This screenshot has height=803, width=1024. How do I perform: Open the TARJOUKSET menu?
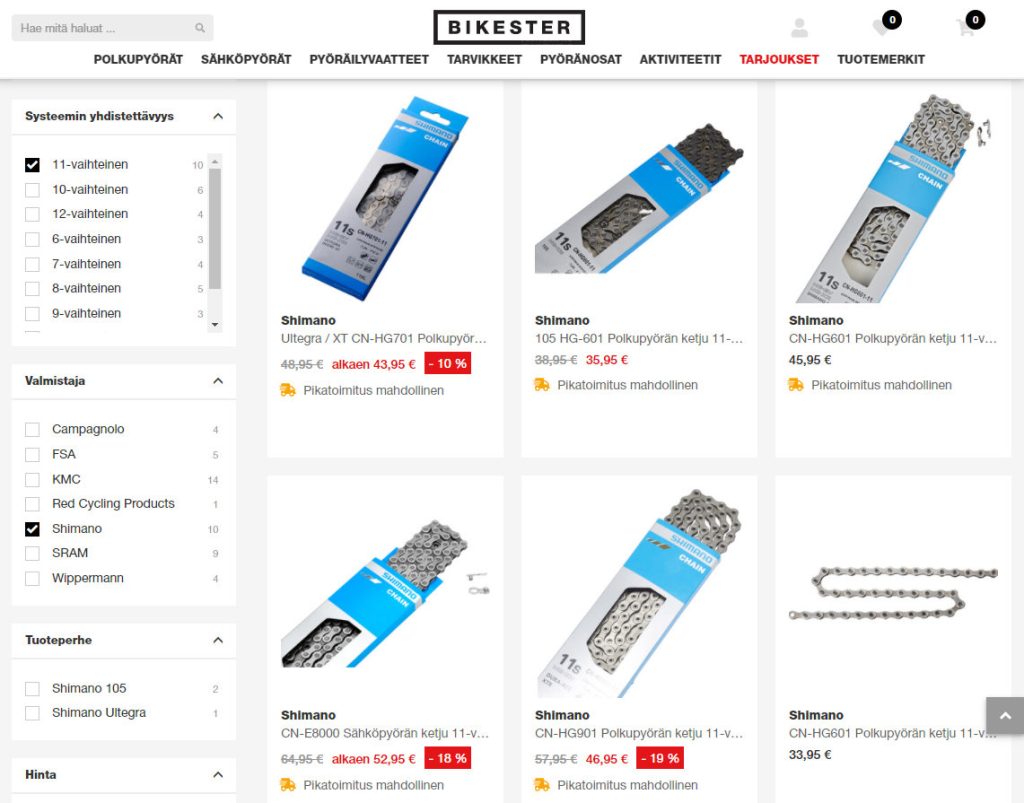[x=778, y=59]
